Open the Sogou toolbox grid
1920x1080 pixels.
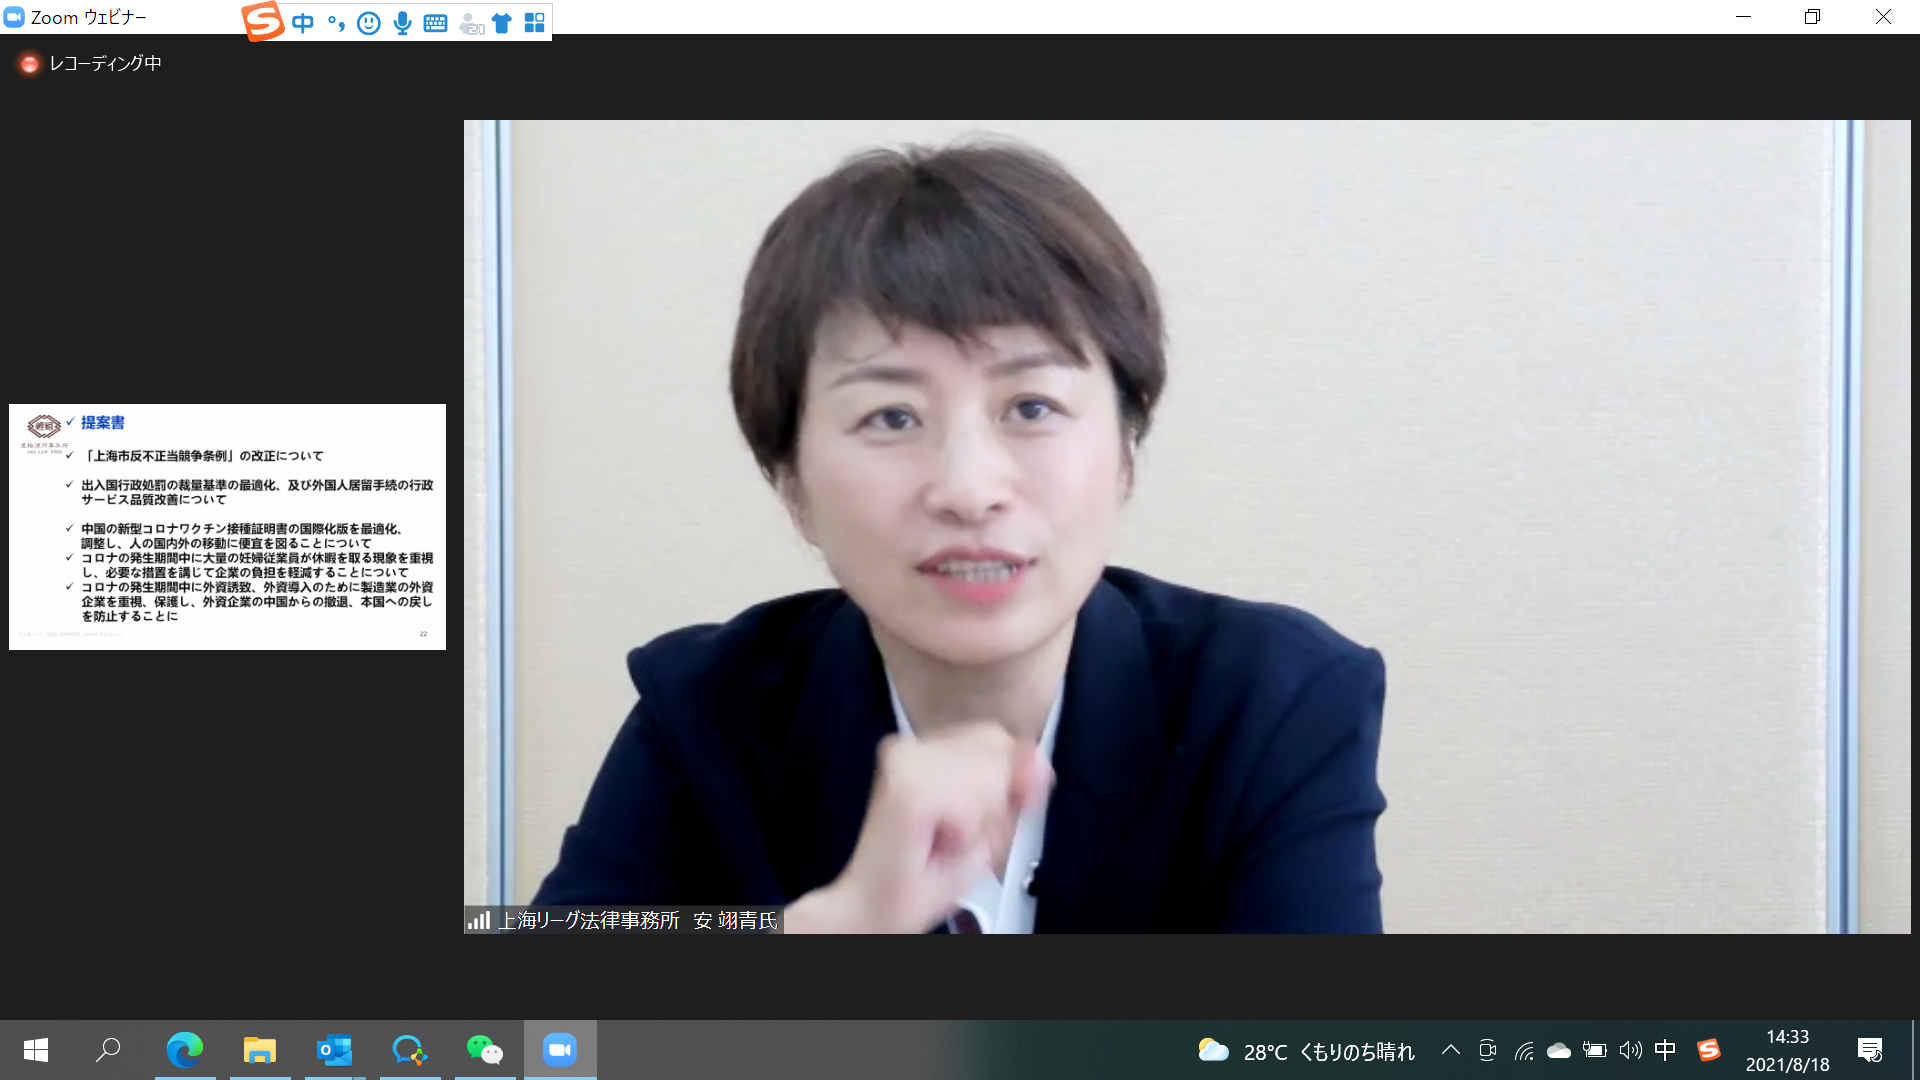pos(535,23)
